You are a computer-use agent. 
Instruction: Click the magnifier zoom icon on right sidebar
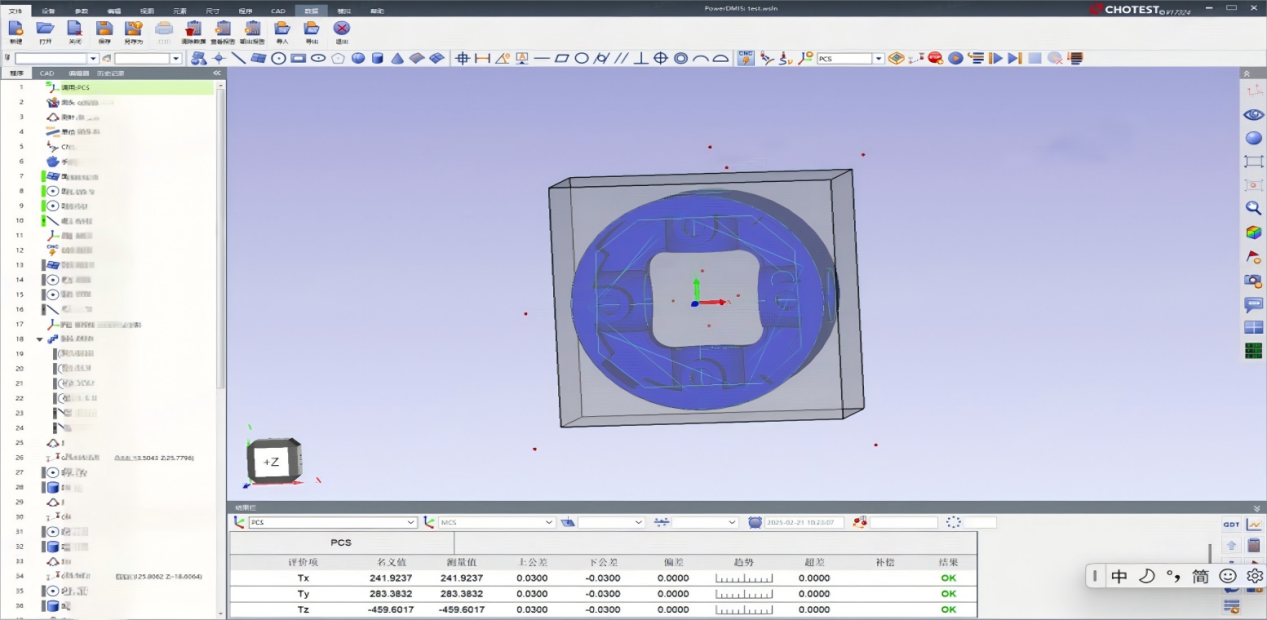[1253, 208]
